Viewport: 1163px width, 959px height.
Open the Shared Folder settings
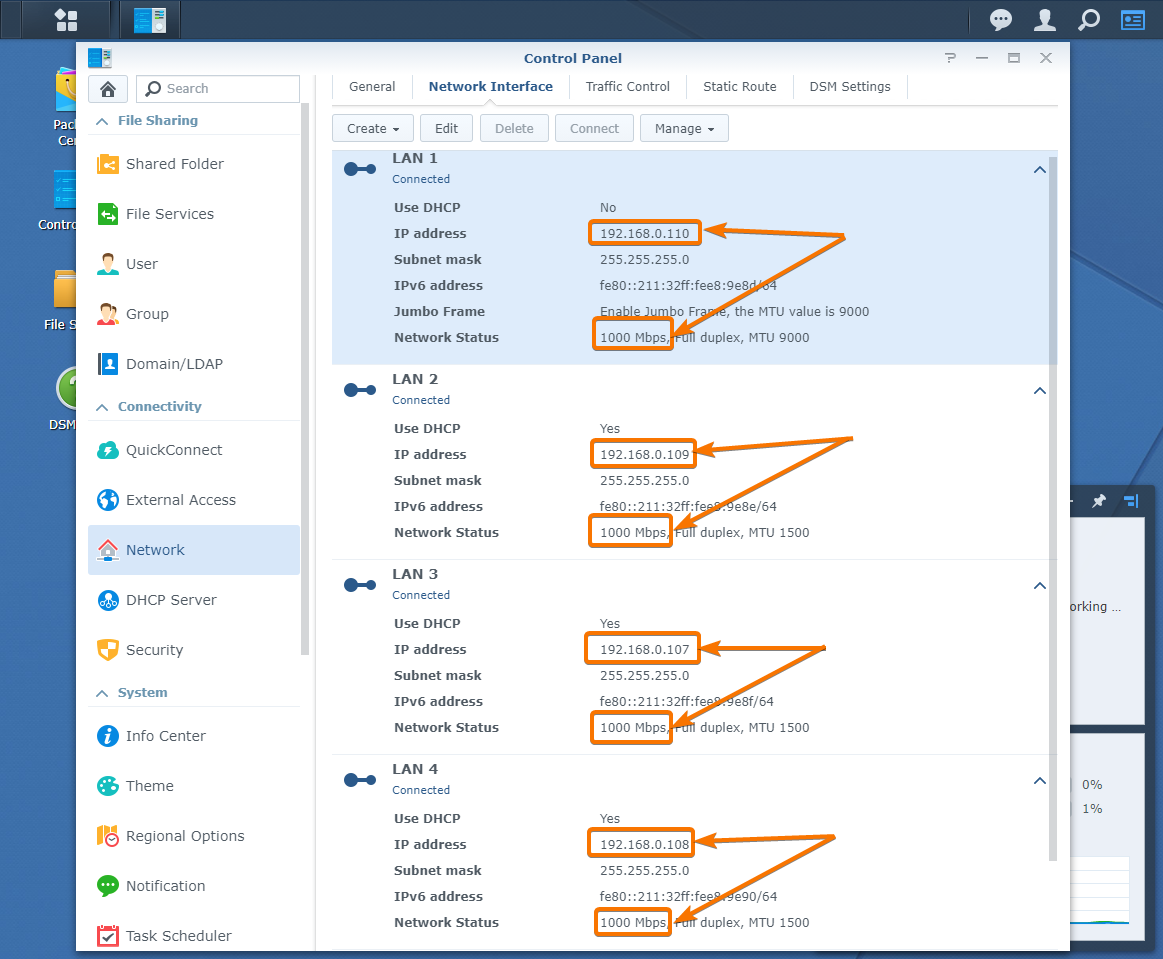(x=174, y=164)
